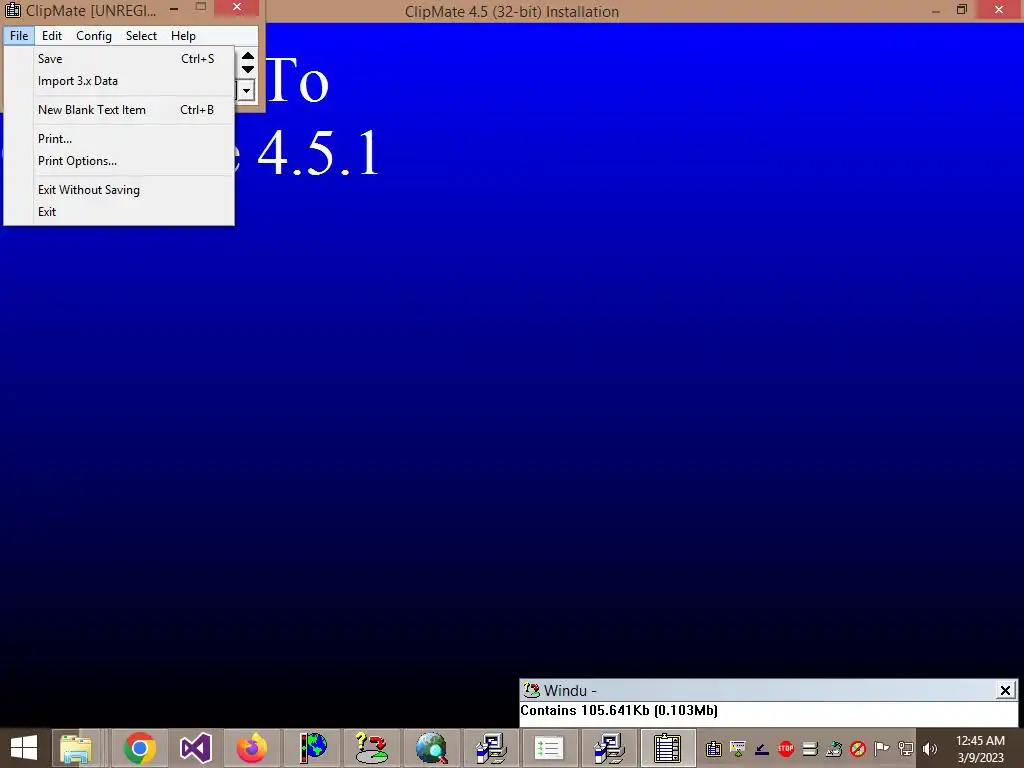
Task: Open the network tray icon
Action: pos(906,748)
